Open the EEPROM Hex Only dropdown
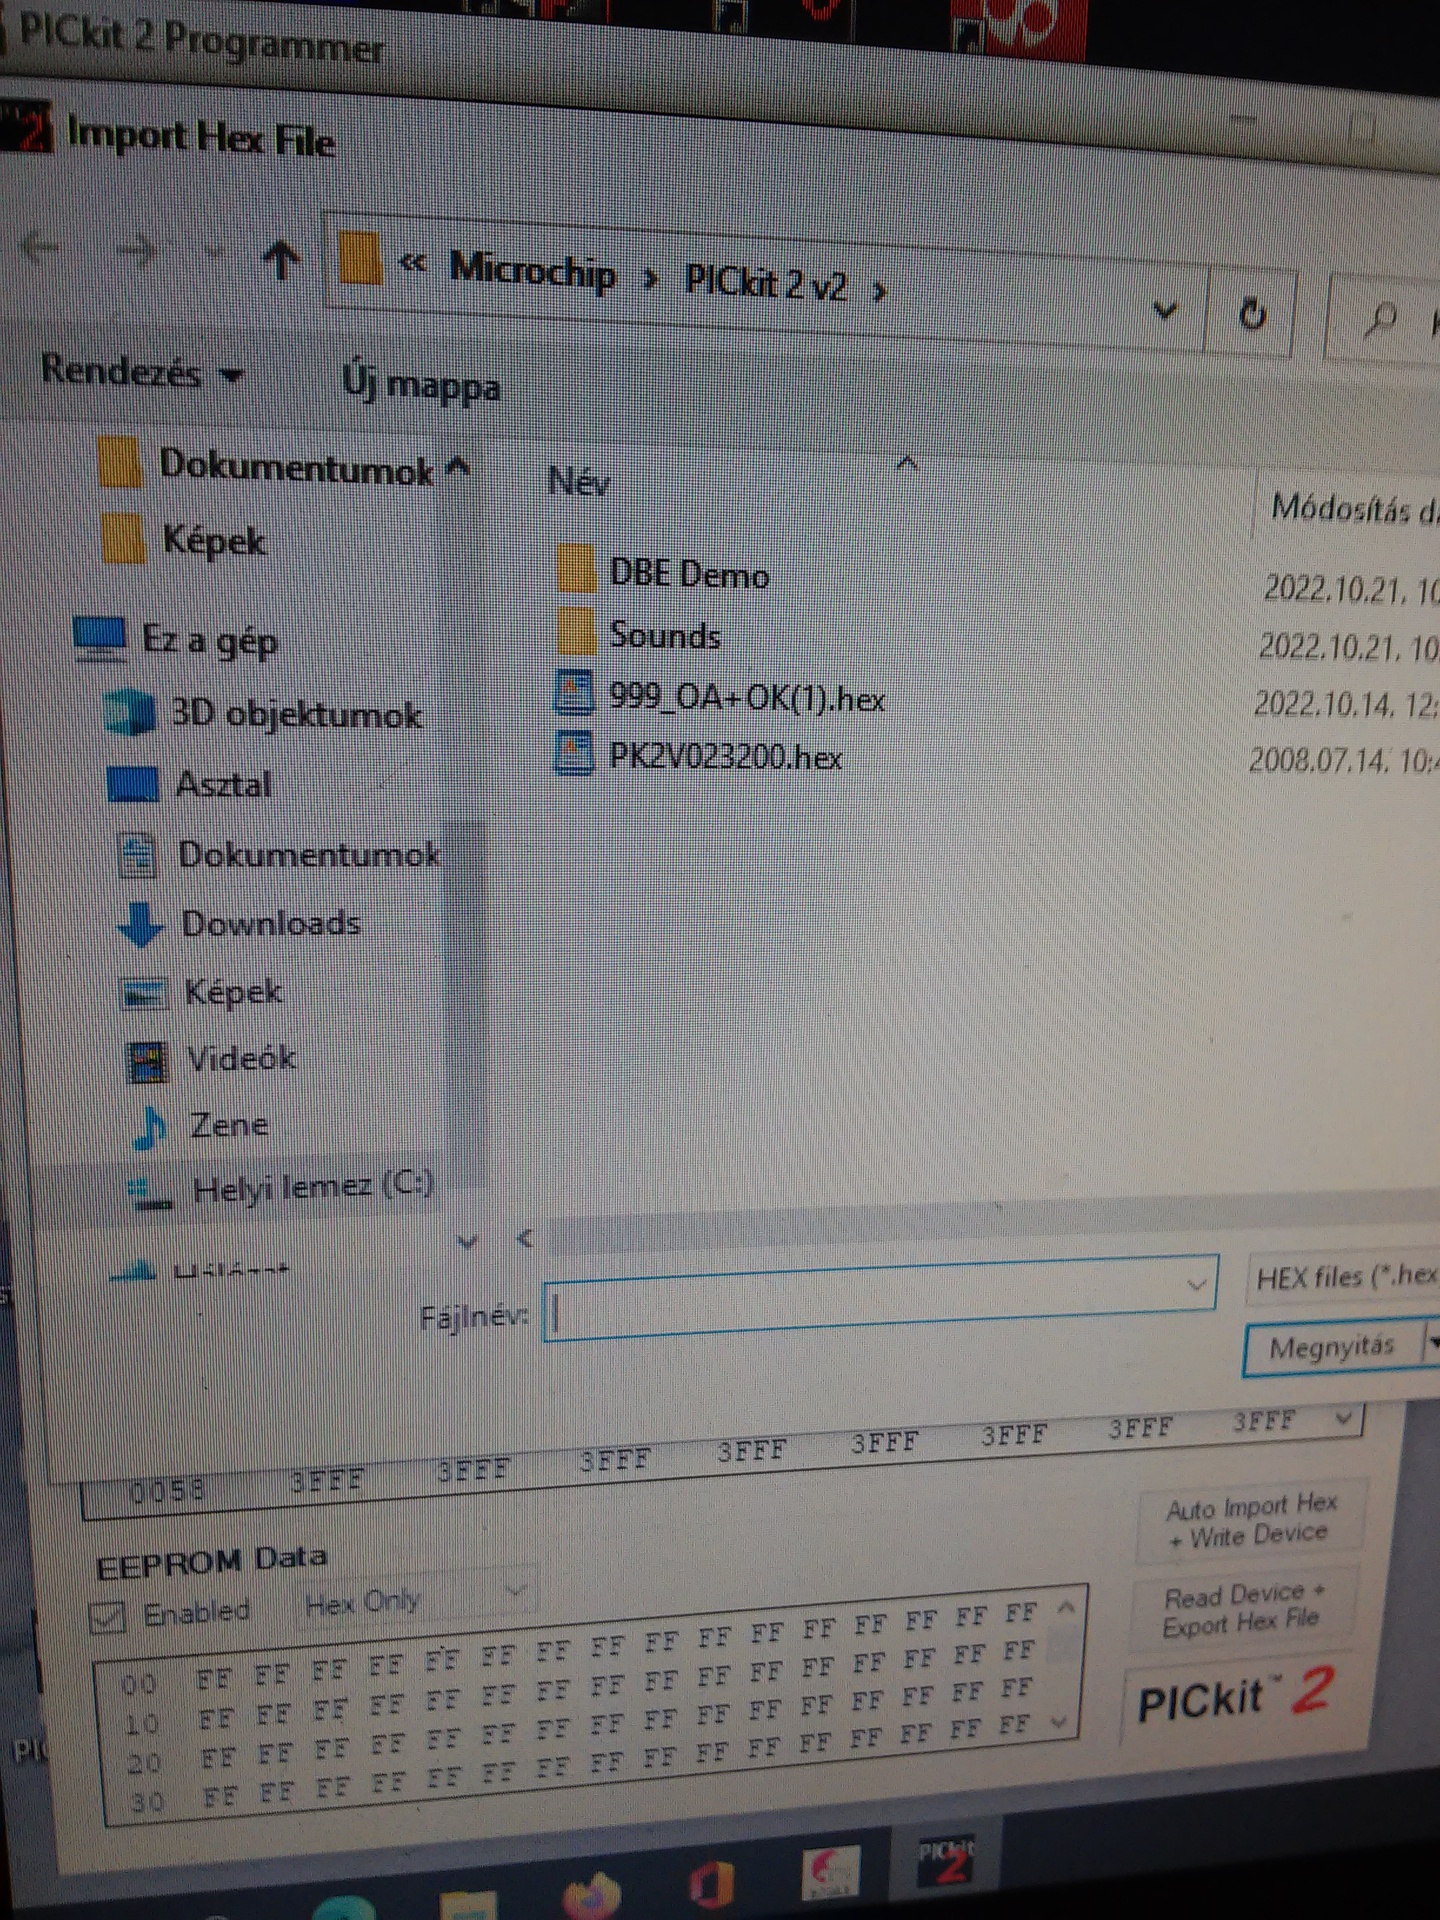Image resolution: width=1440 pixels, height=1920 pixels. tap(416, 1599)
